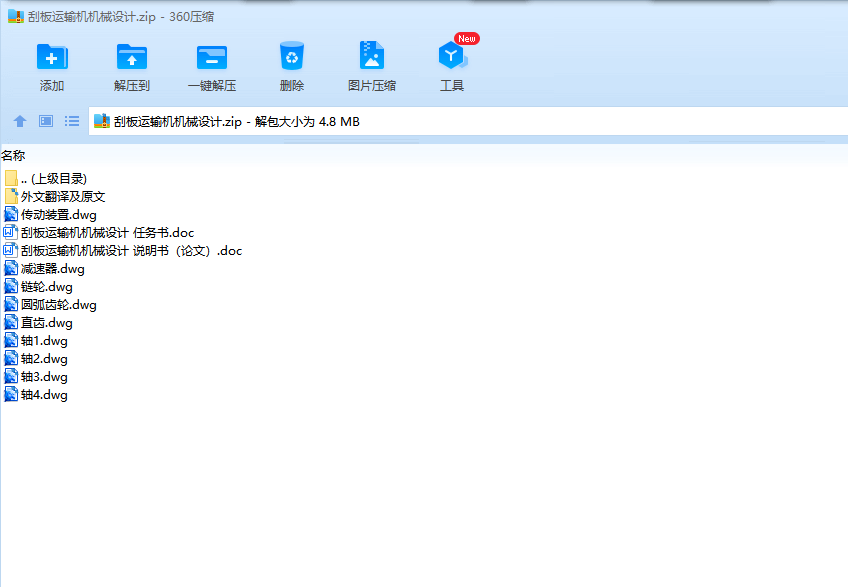
Task: Switch to list view icon
Action: coord(72,121)
